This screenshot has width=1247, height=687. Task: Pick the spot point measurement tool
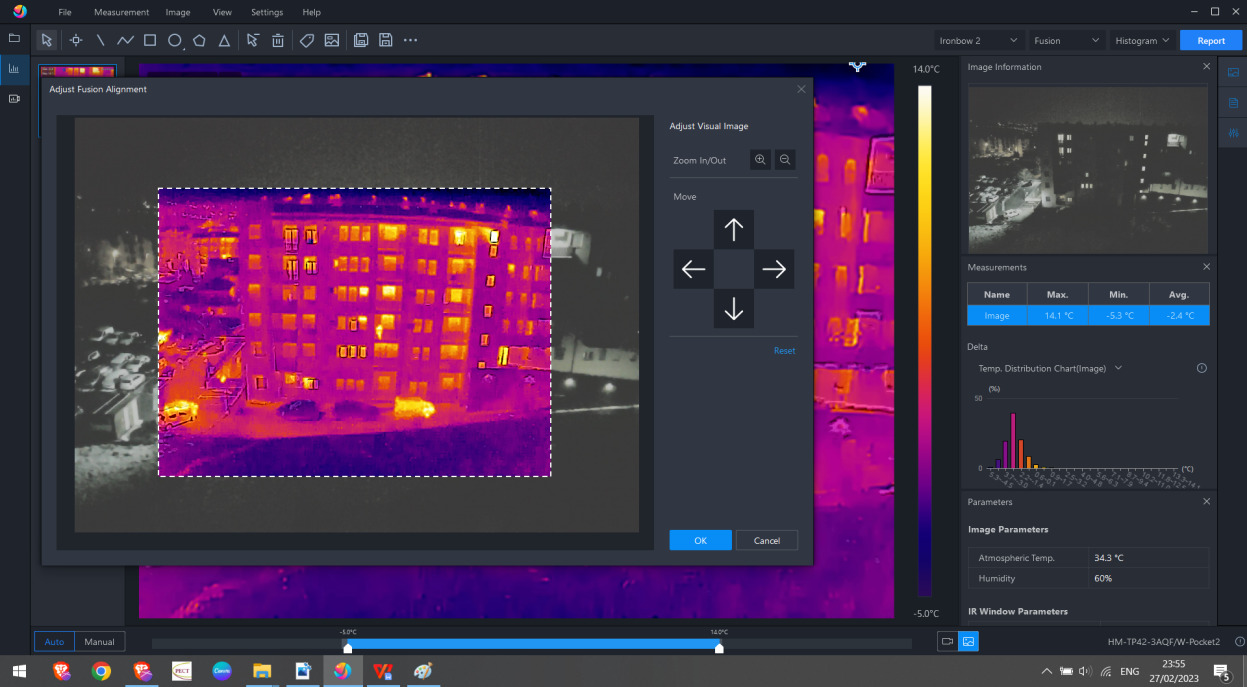[x=75, y=41]
